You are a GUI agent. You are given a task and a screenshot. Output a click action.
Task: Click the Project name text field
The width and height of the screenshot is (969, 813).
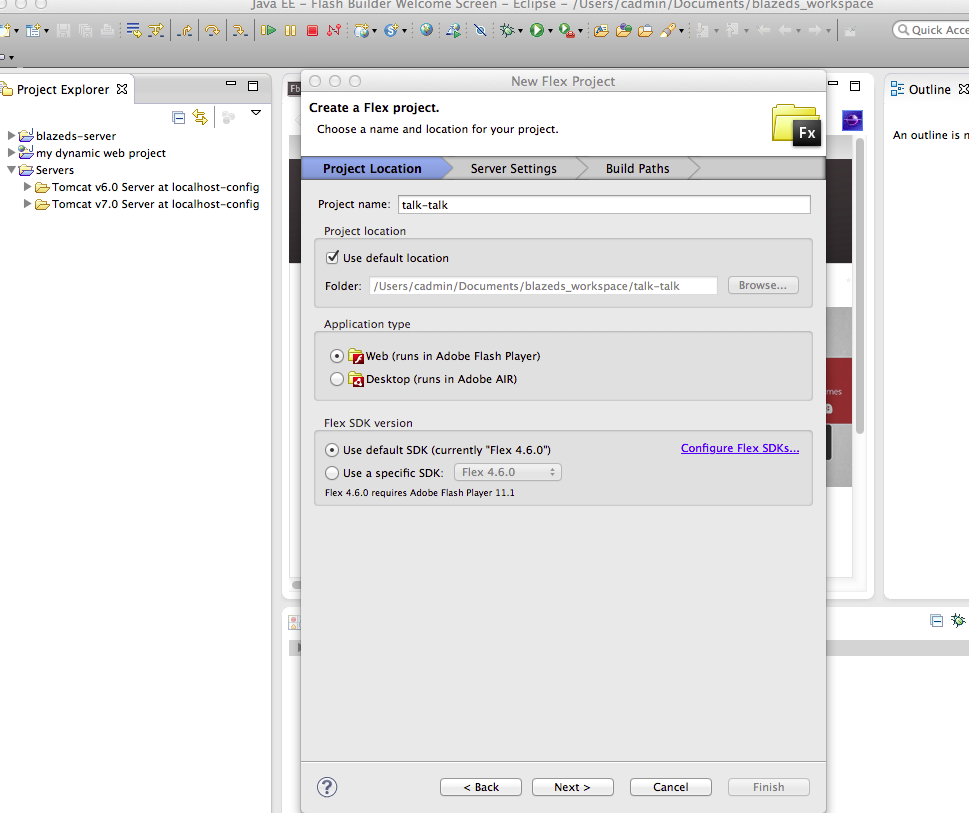pyautogui.click(x=604, y=204)
